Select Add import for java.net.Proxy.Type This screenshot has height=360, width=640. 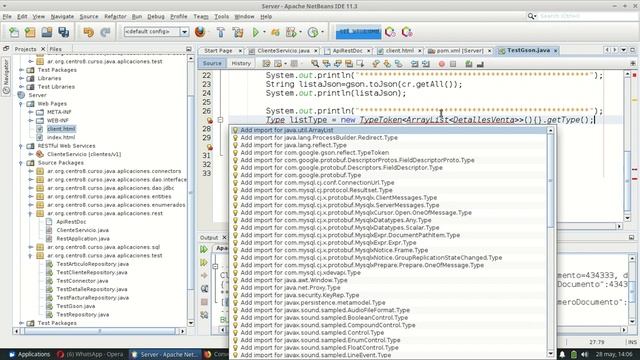pyautogui.click(x=389, y=288)
